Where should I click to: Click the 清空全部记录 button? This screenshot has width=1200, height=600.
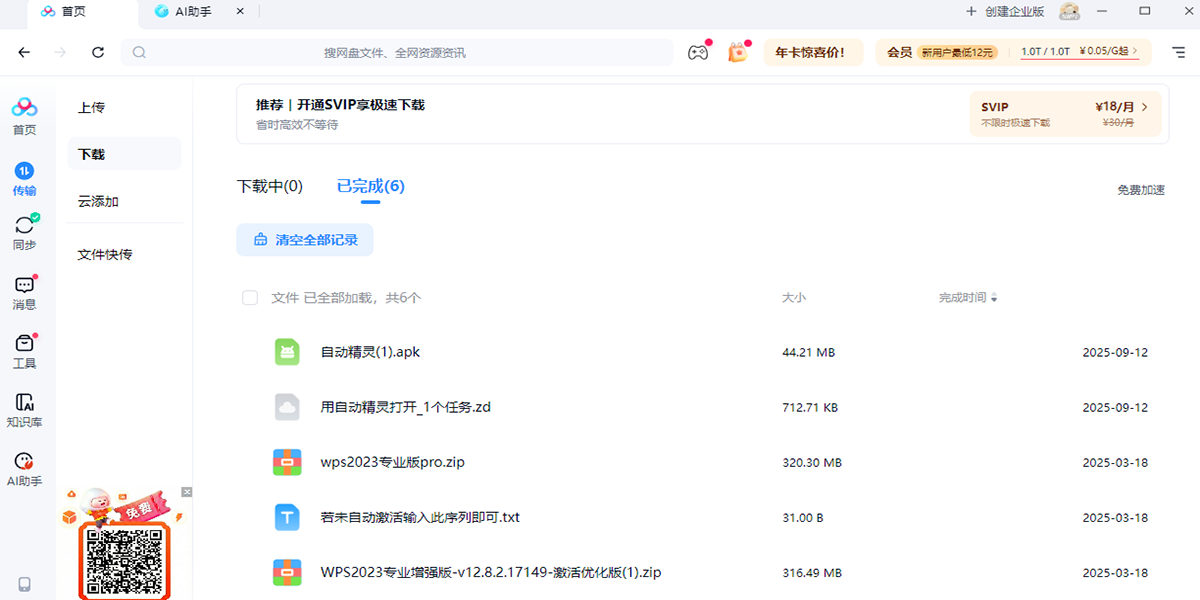[305, 240]
